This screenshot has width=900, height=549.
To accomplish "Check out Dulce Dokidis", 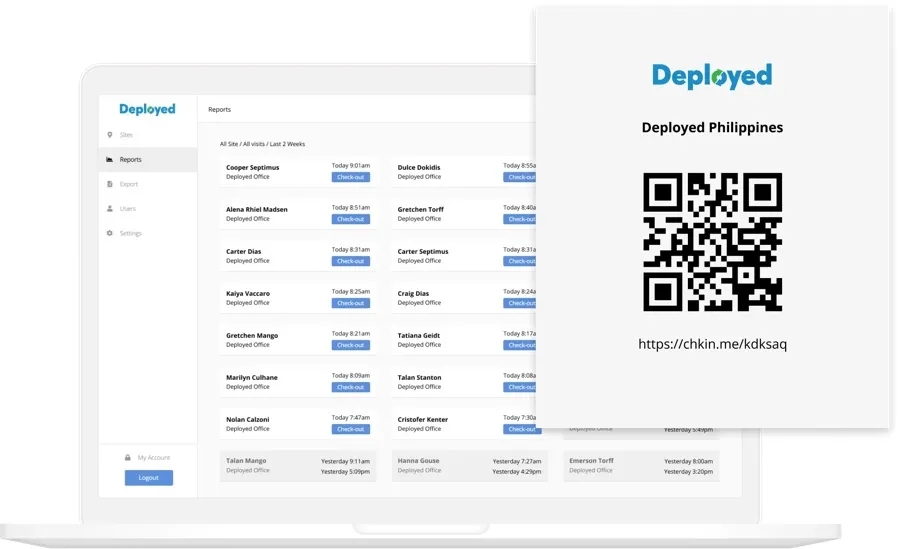I will (x=519, y=177).
